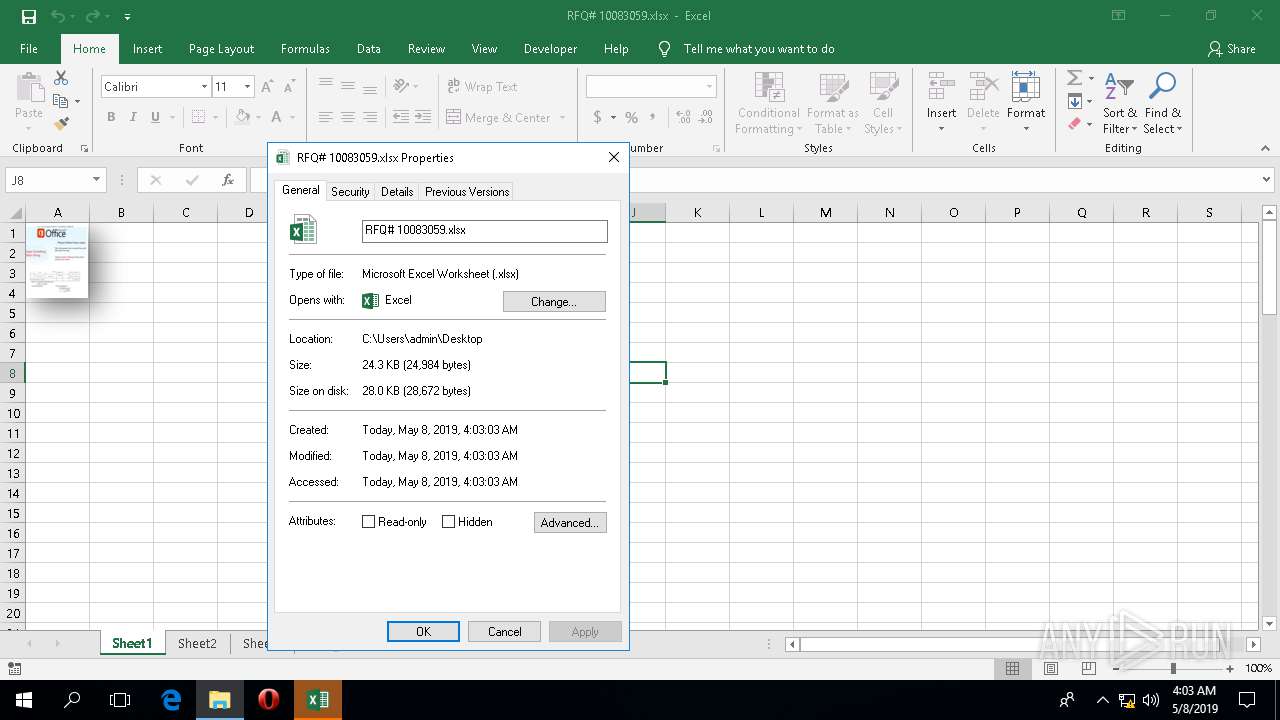1280x720 pixels.
Task: Click the Share button
Action: click(x=1231, y=48)
